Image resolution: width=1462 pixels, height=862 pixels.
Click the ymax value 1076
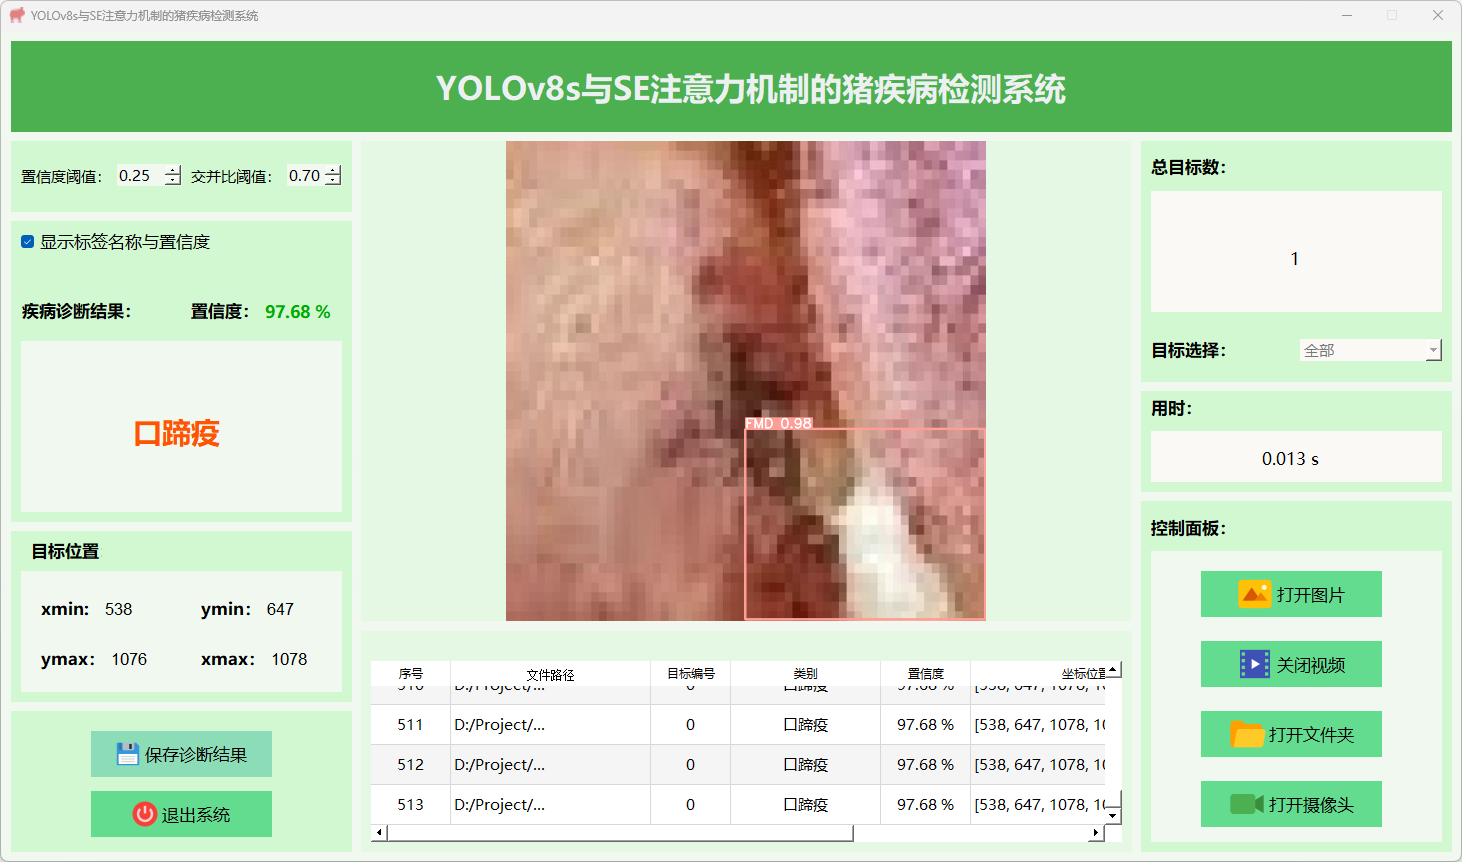pyautogui.click(x=129, y=659)
